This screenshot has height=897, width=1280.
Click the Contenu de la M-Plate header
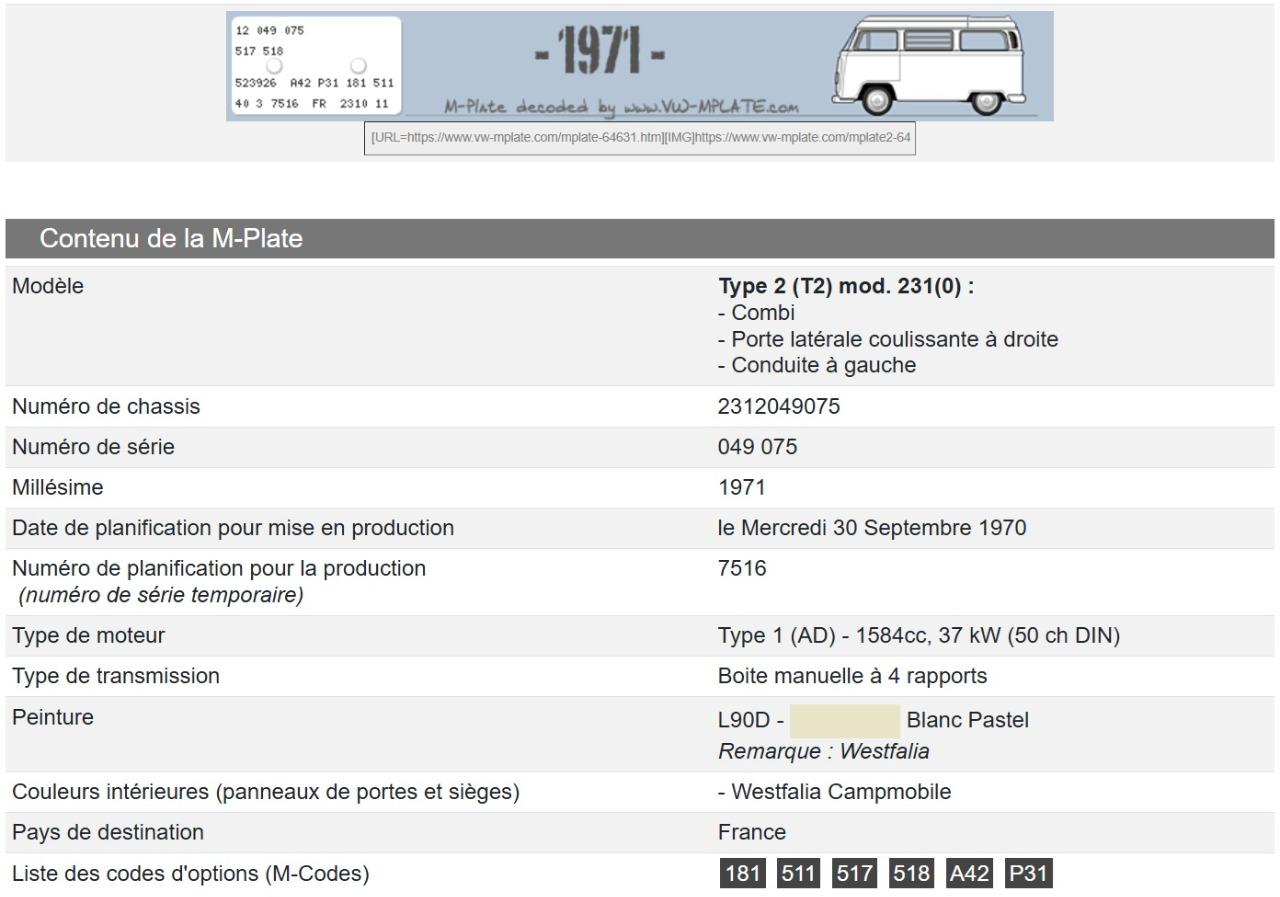tap(171, 239)
